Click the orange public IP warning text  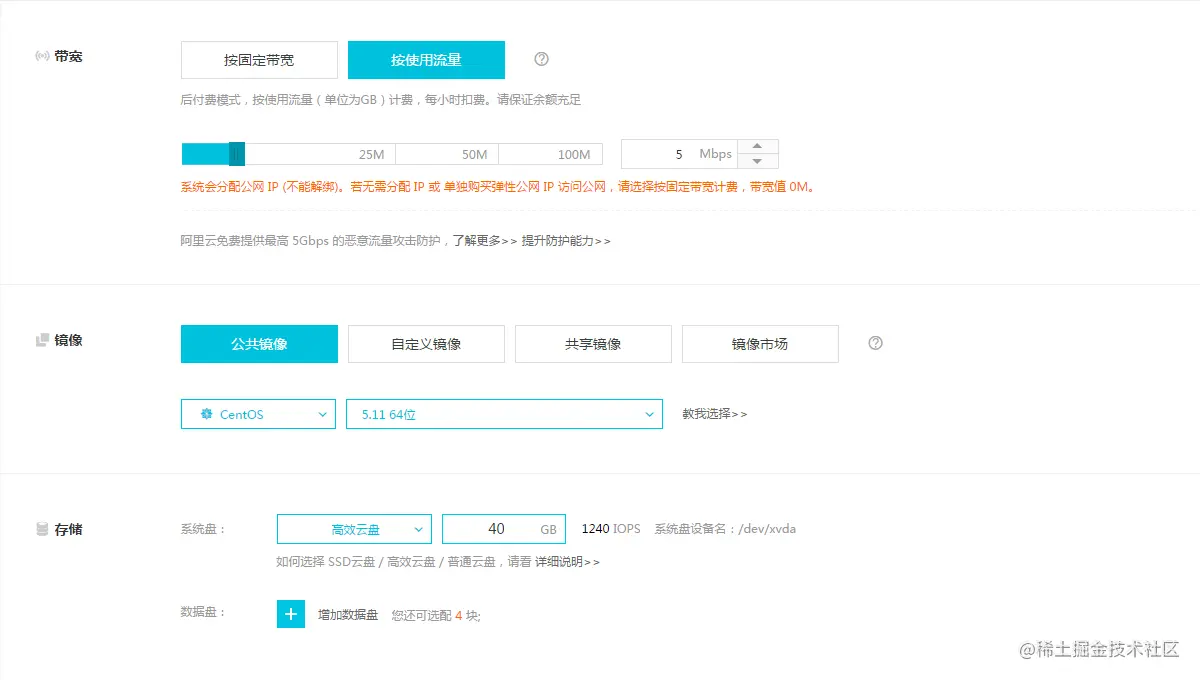pos(498,186)
